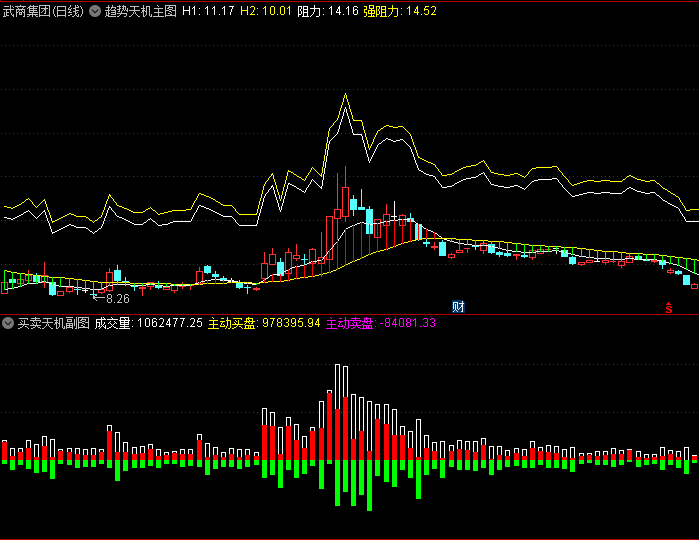Click the 8.26 low price annotation
The image size is (699, 540).
coord(118,299)
